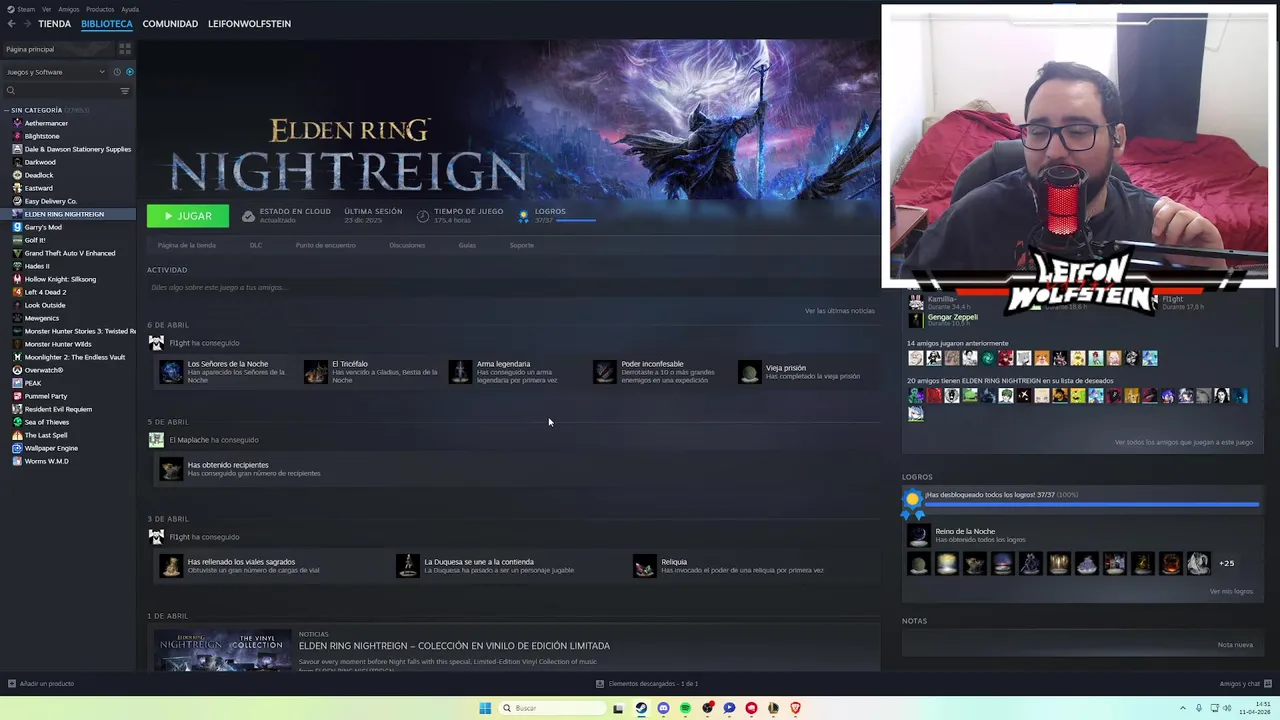Screen dimensions: 1280x720
Task: Open vinyl collection news thumbnail
Action: 221,650
